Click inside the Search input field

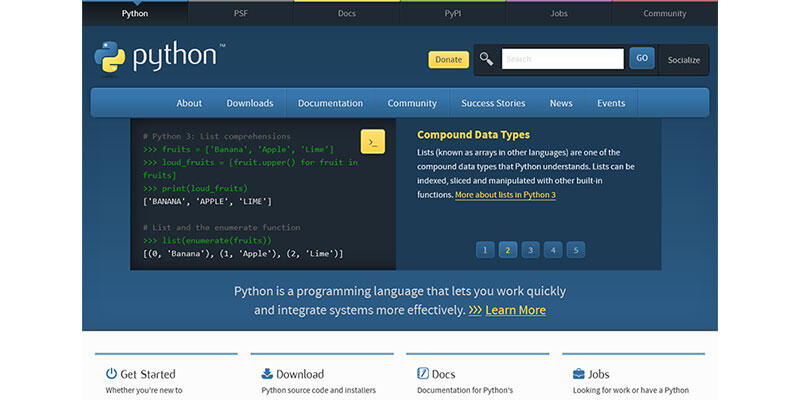point(563,59)
